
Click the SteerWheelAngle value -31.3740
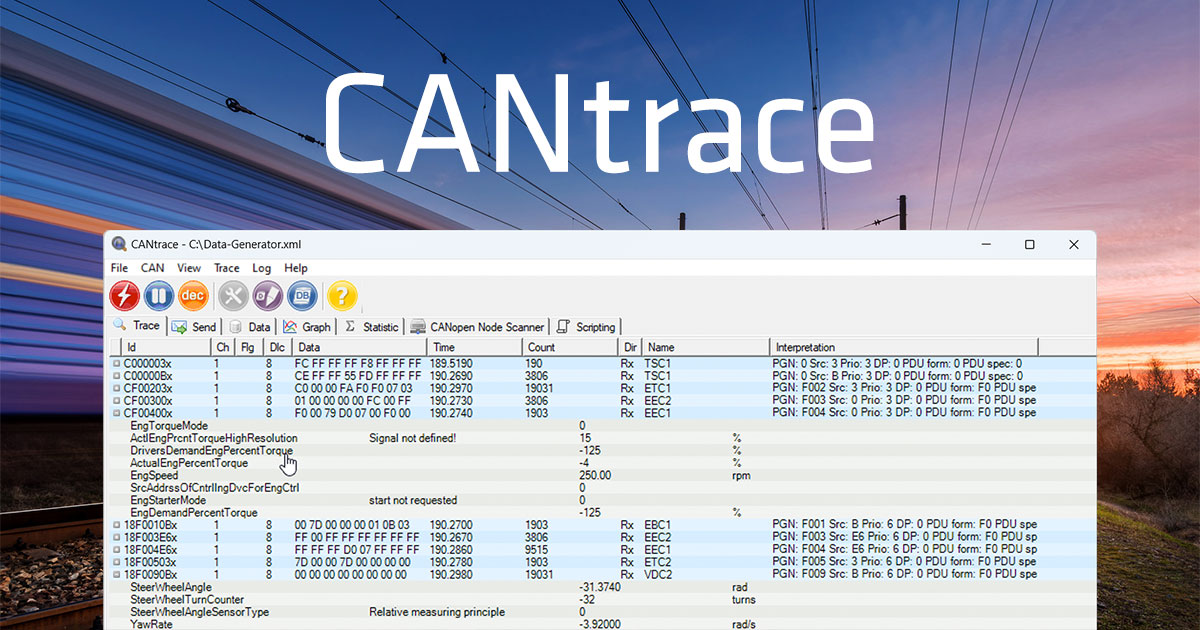[x=600, y=587]
